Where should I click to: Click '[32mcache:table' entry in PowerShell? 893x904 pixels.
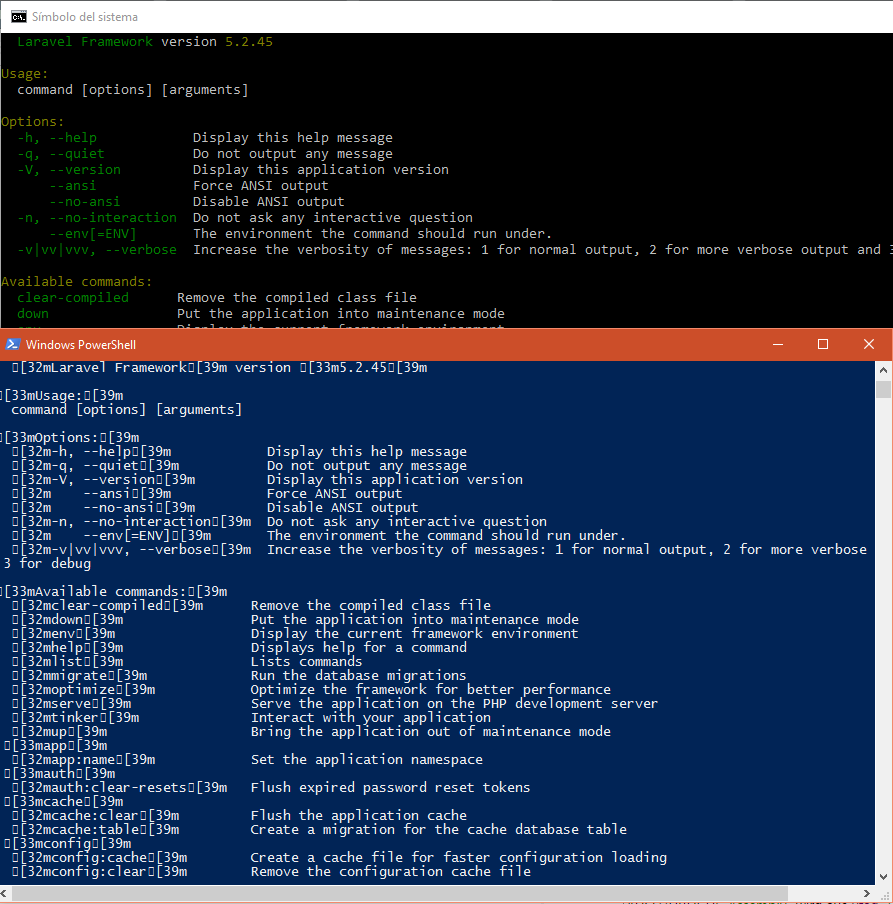click(x=96, y=830)
